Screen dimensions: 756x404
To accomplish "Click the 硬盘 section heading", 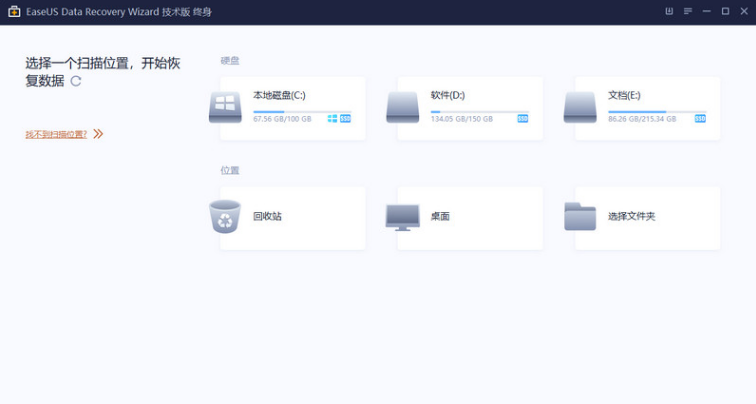I will [230, 61].
